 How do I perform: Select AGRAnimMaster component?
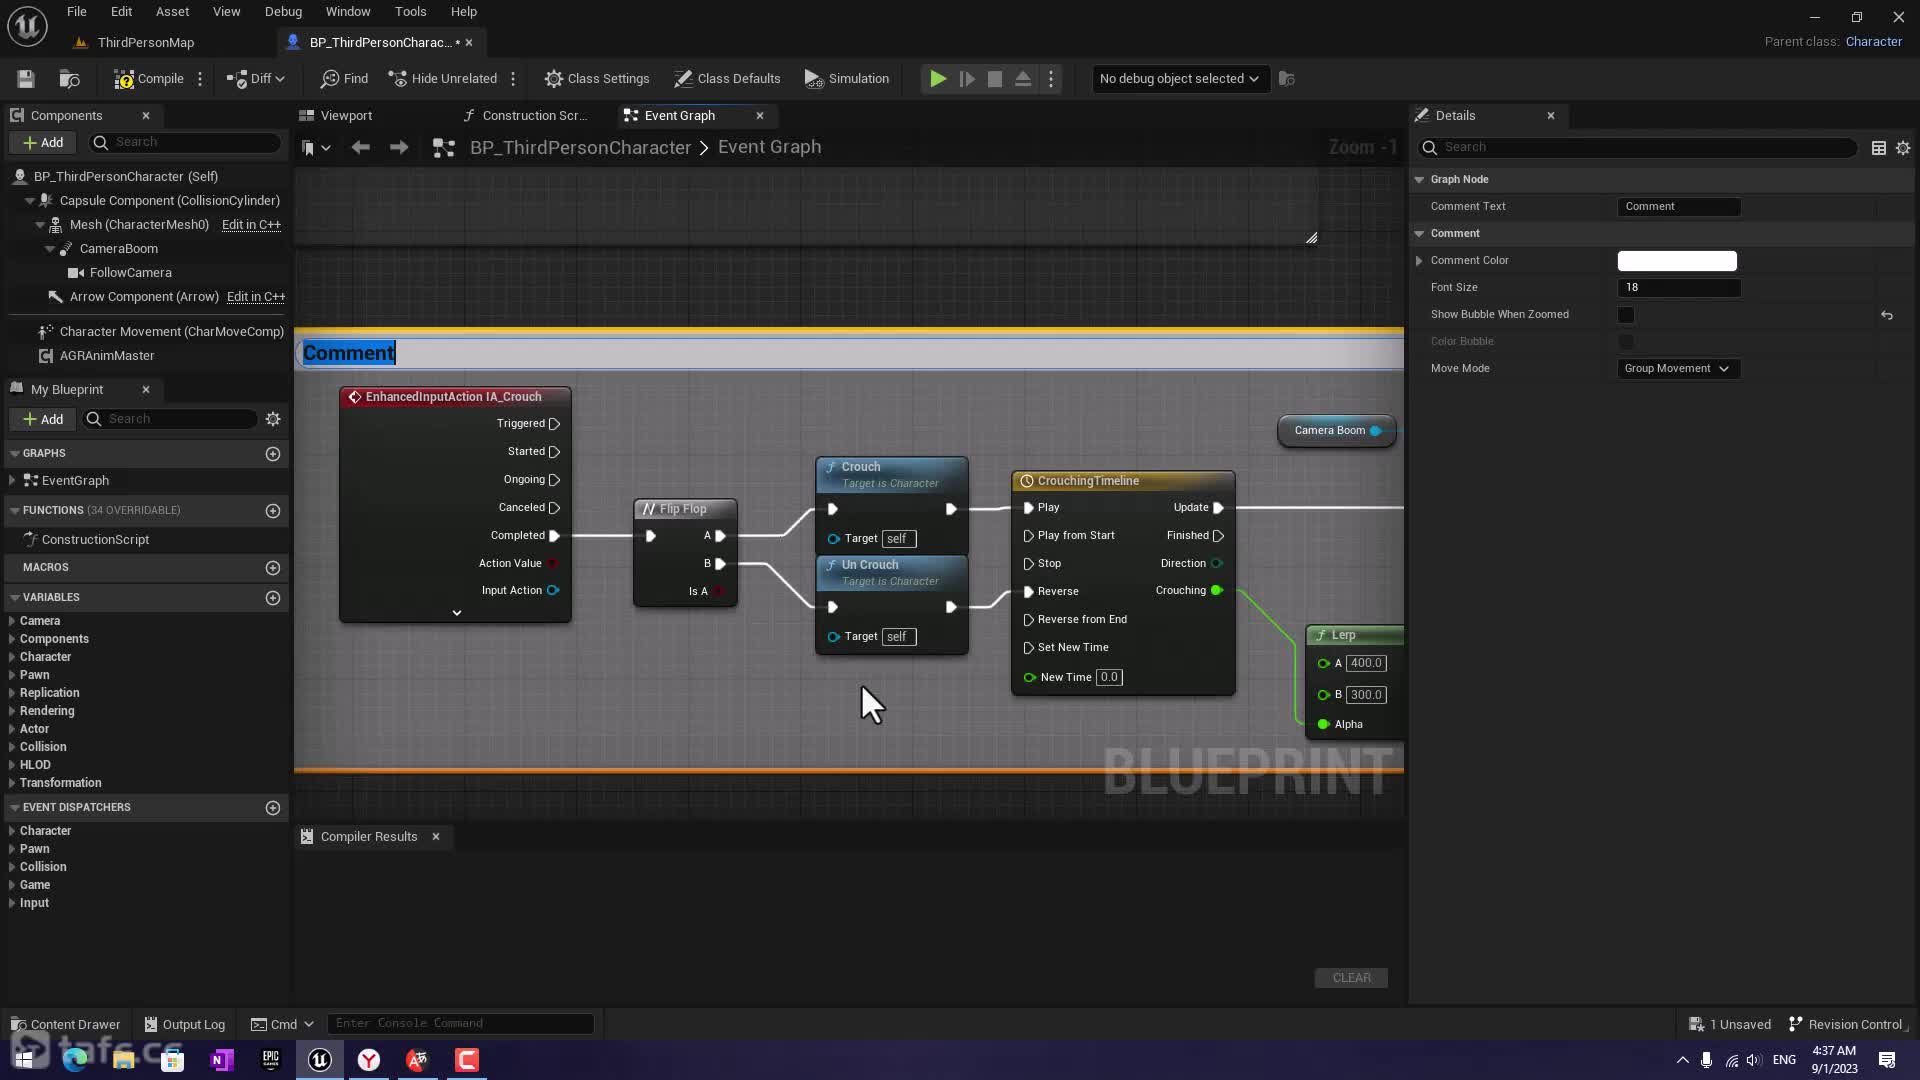[x=107, y=356]
